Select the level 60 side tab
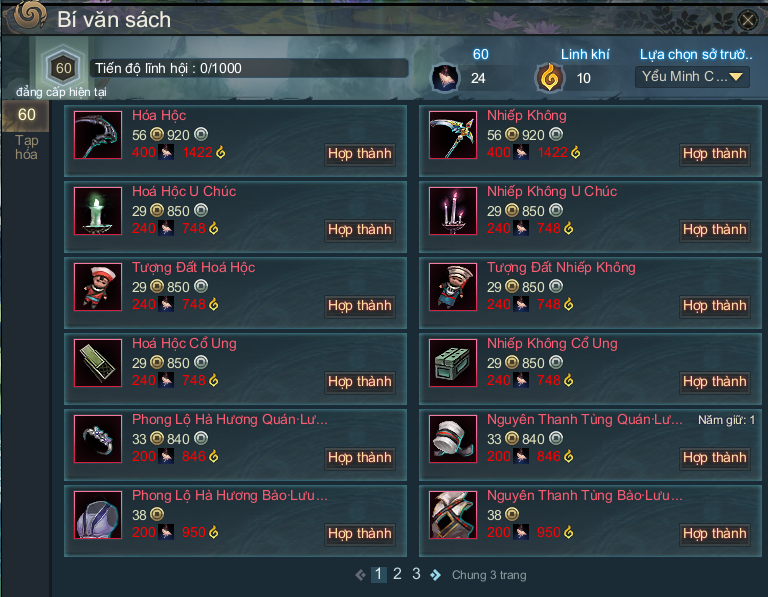The height and width of the screenshot is (597, 768). (x=26, y=116)
